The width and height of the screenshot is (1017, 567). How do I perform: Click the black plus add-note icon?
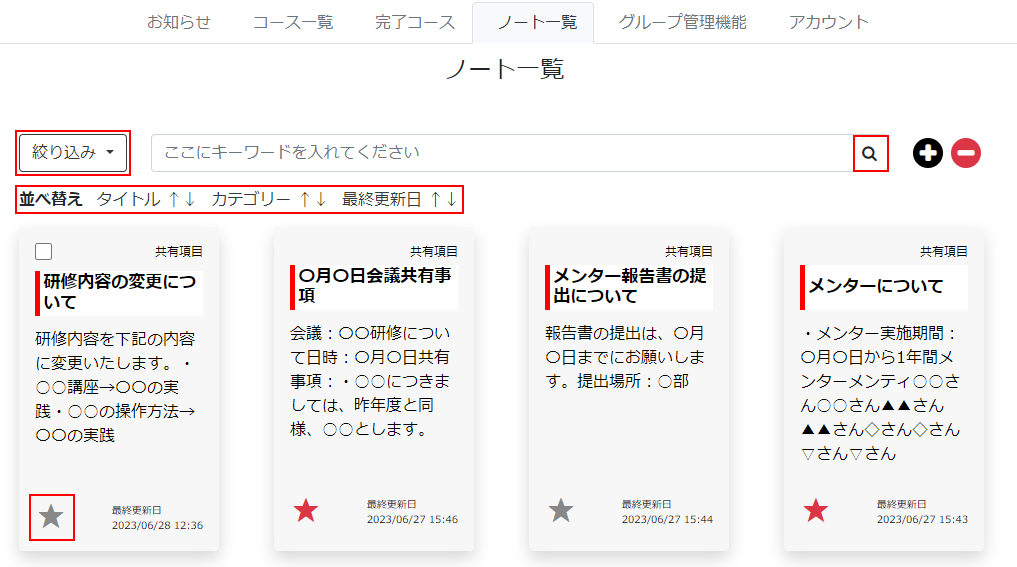pos(928,153)
